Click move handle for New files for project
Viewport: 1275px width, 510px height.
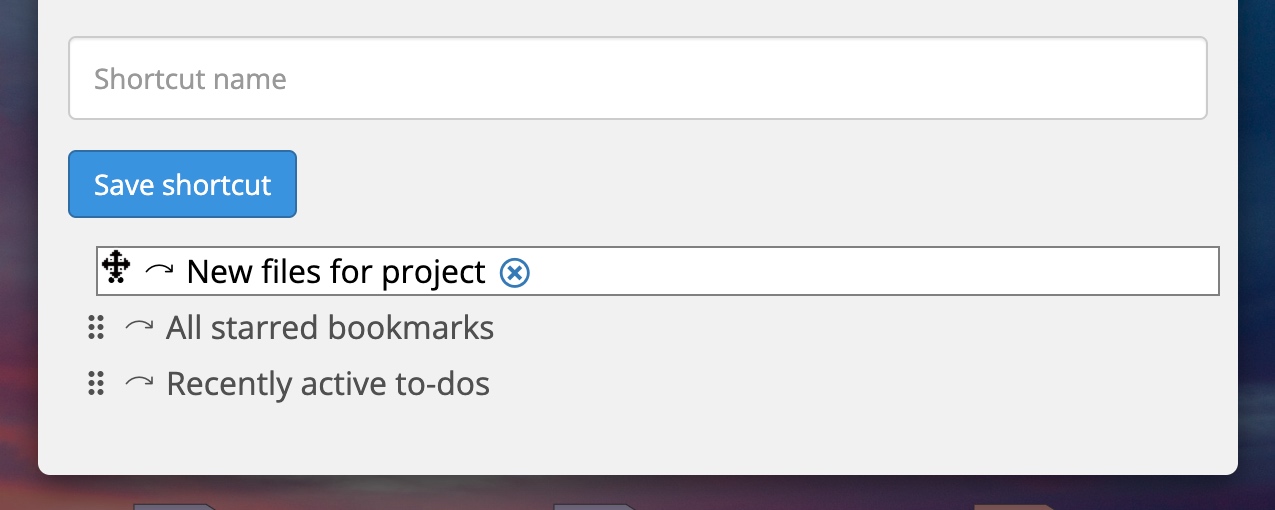pyautogui.click(x=116, y=267)
